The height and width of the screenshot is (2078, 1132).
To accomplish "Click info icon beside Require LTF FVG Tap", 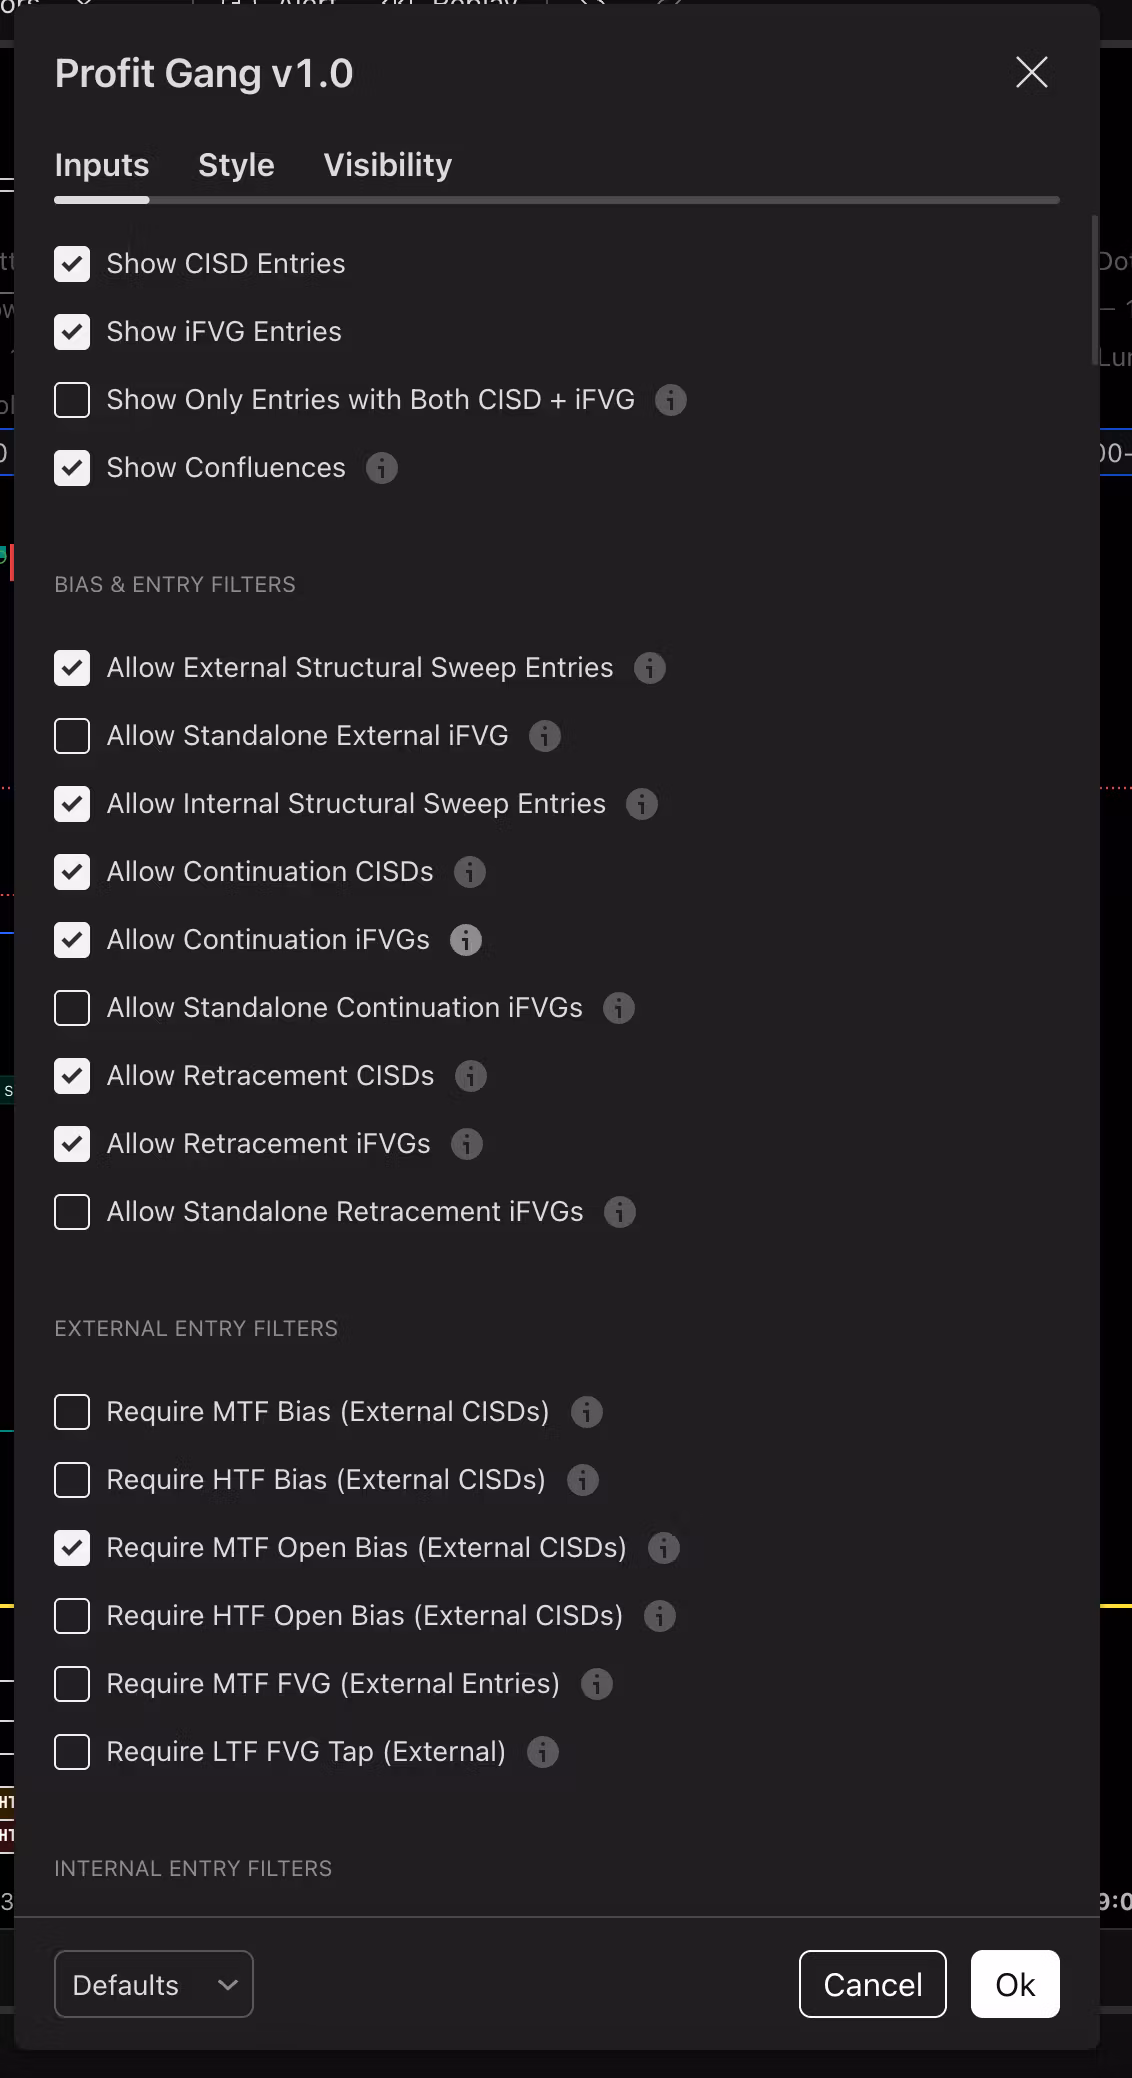I will (542, 1752).
